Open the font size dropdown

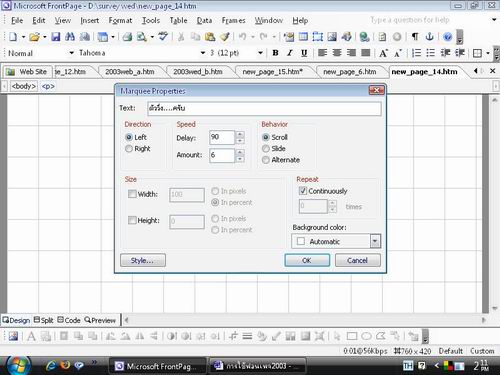[260, 53]
